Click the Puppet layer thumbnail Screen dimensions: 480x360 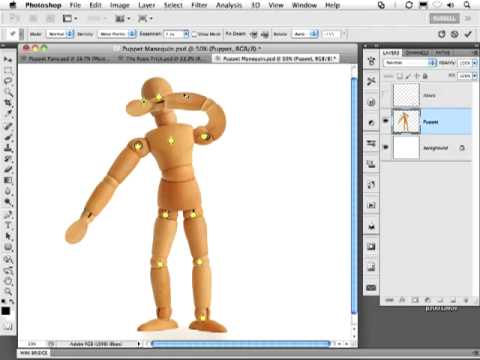(406, 121)
